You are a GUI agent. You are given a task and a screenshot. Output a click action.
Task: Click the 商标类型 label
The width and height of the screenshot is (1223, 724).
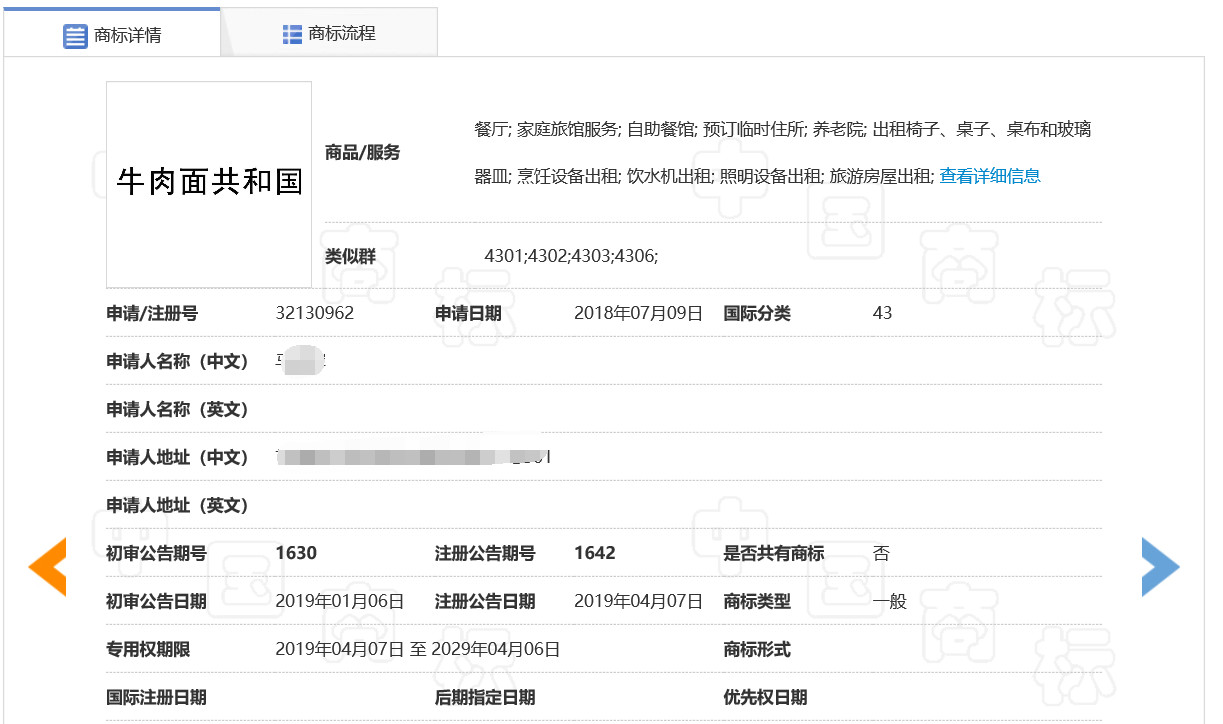click(757, 601)
